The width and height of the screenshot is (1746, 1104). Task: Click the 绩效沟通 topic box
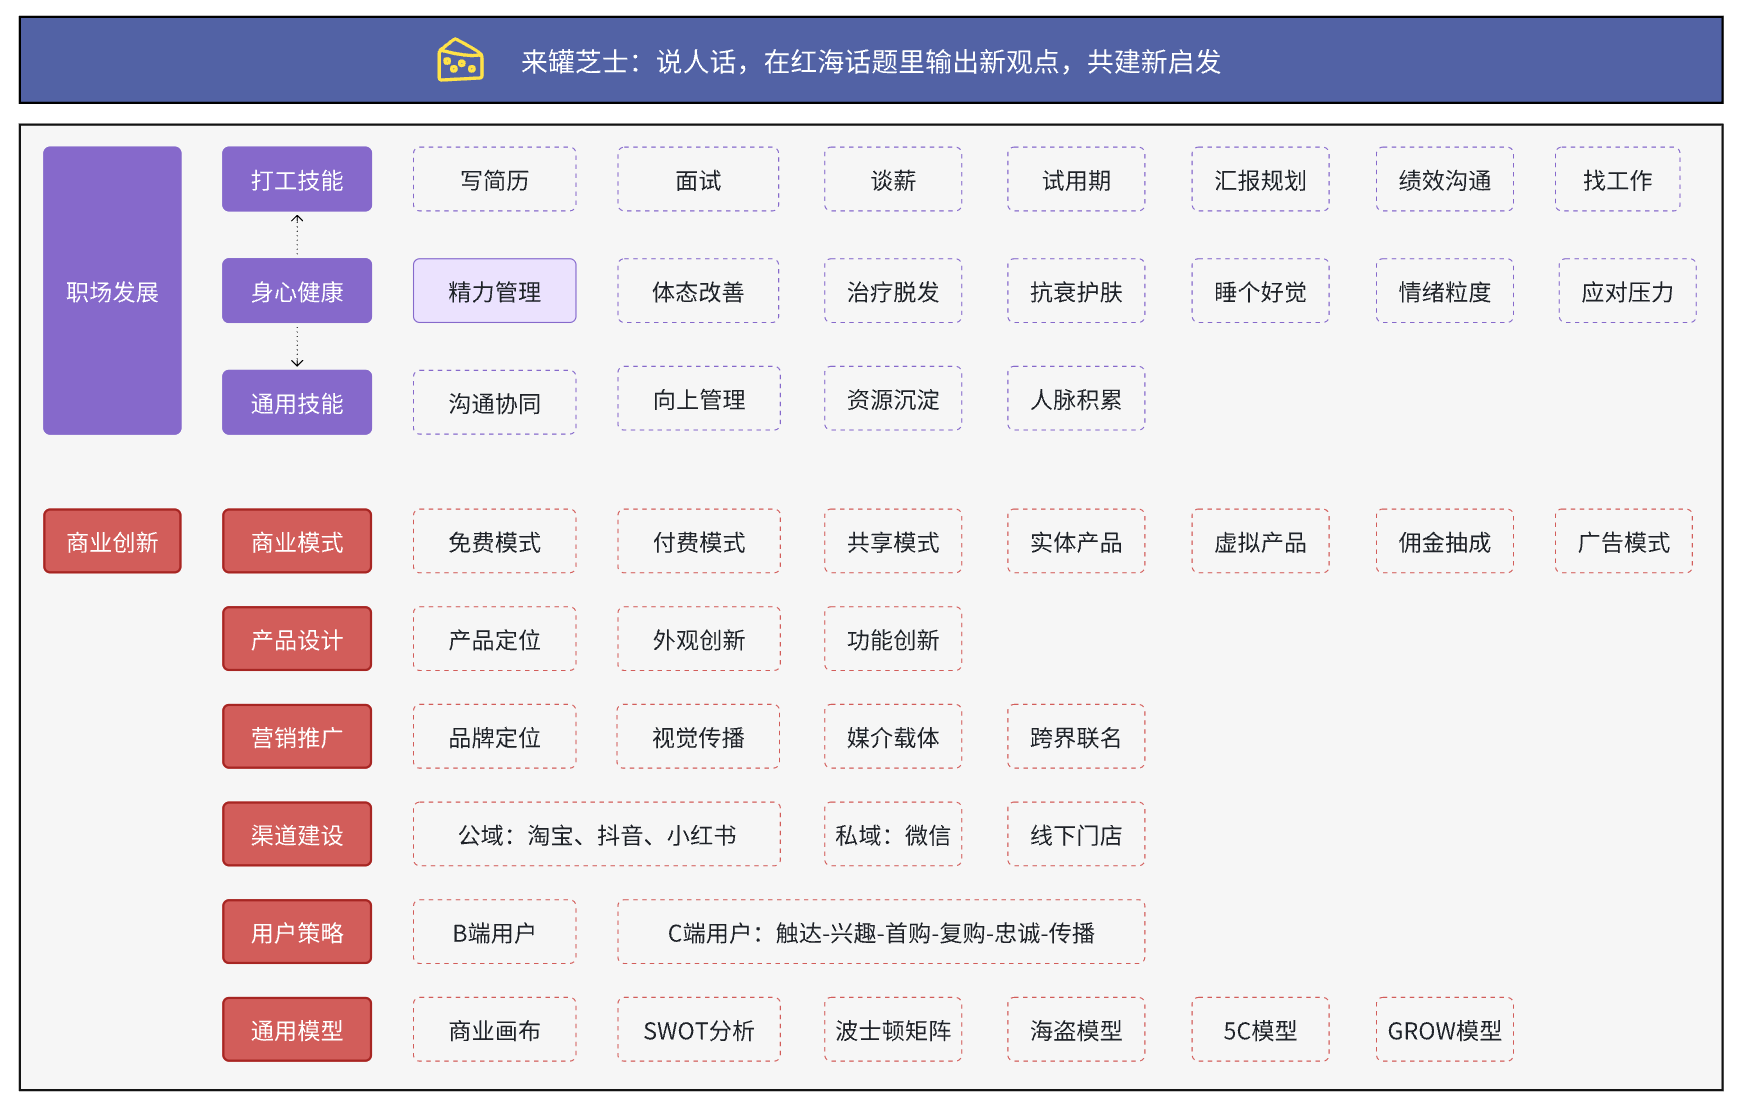1444,179
